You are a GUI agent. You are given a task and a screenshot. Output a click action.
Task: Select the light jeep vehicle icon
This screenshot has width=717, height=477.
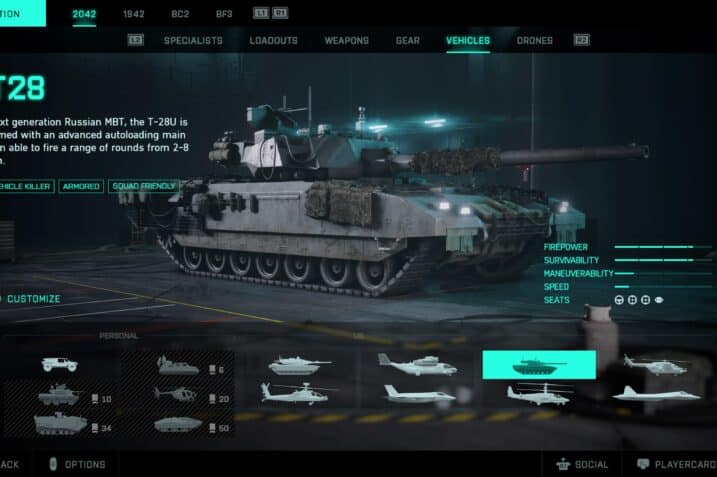coord(59,364)
